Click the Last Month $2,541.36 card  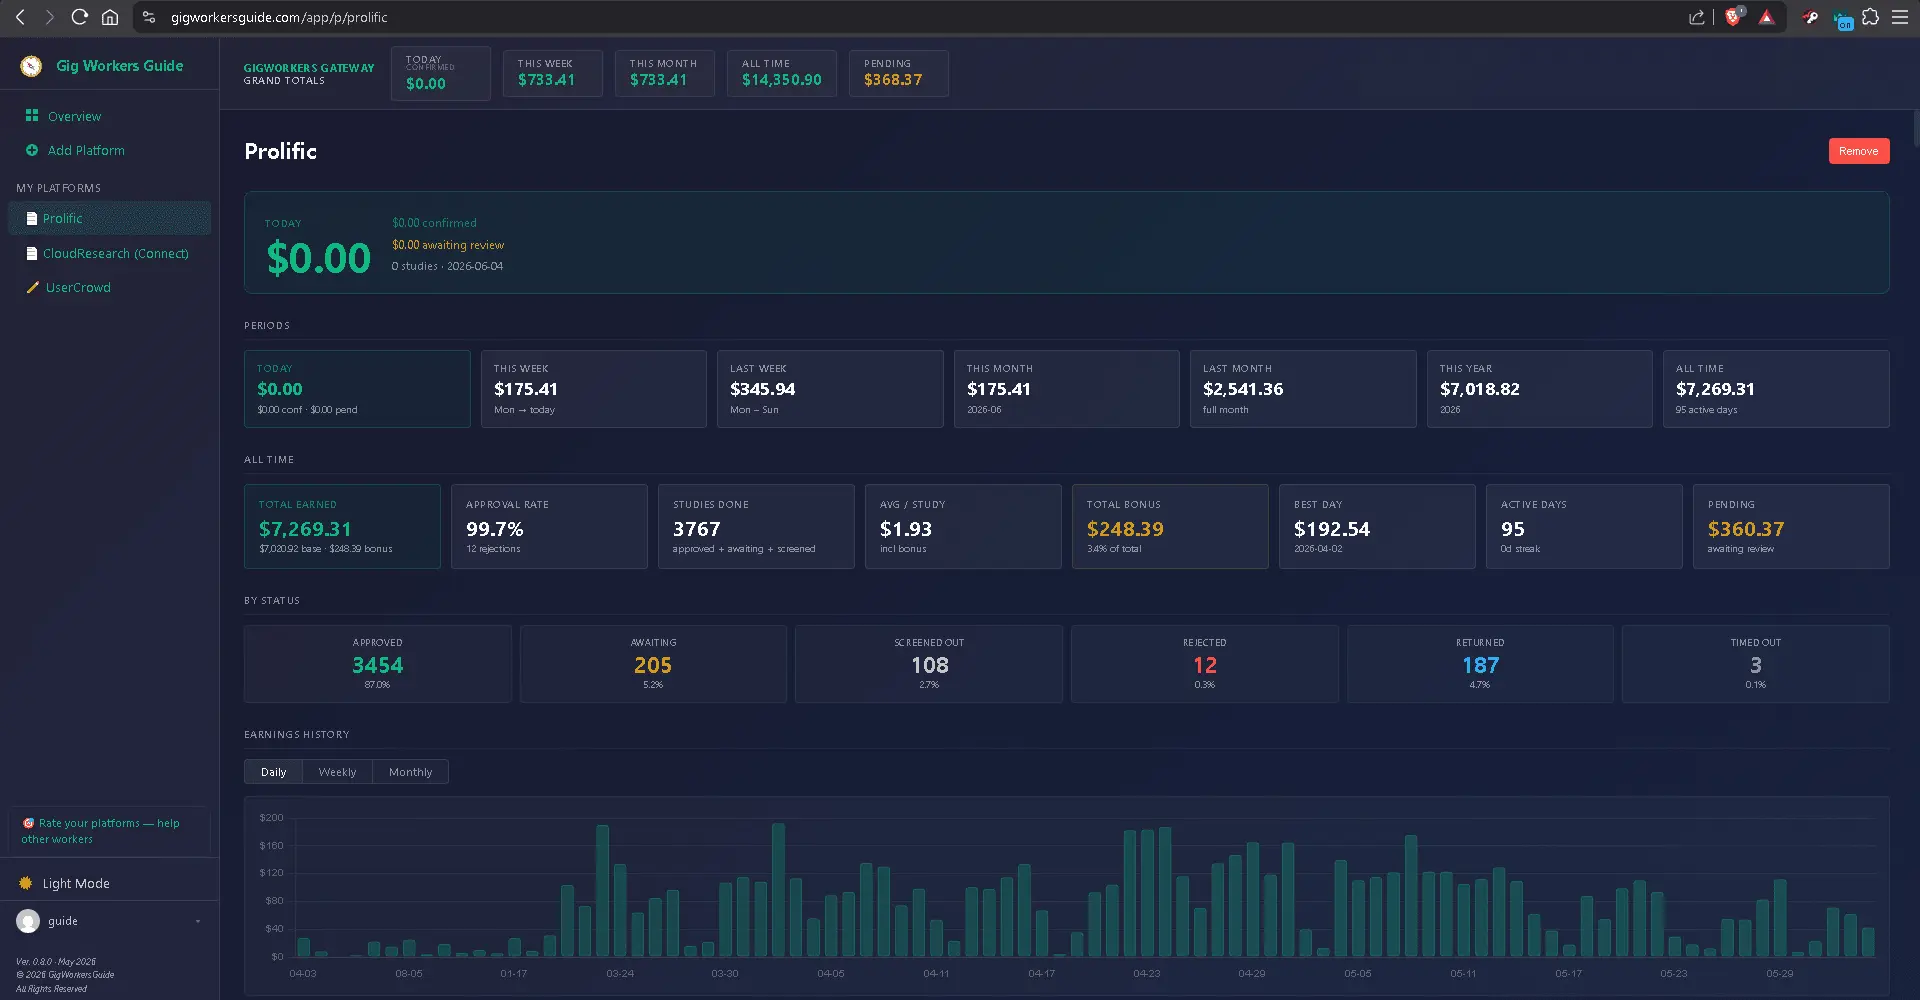coord(1303,389)
